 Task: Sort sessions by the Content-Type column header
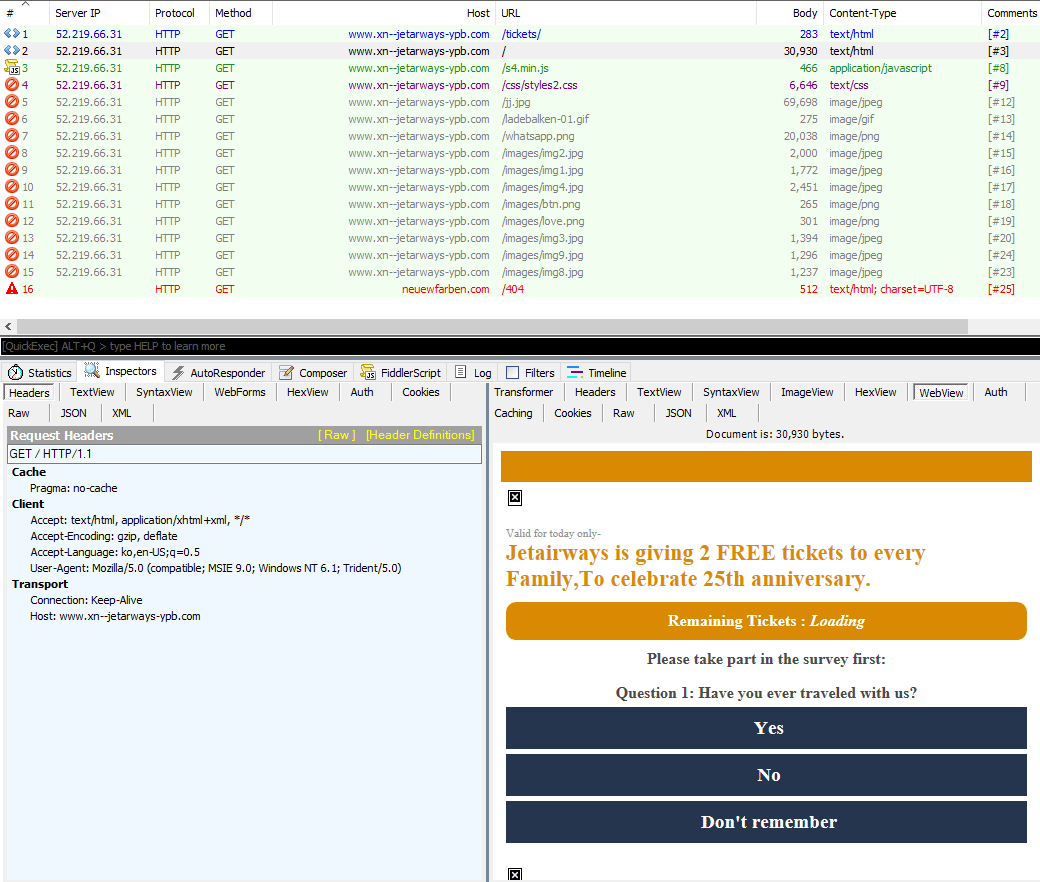tap(862, 13)
